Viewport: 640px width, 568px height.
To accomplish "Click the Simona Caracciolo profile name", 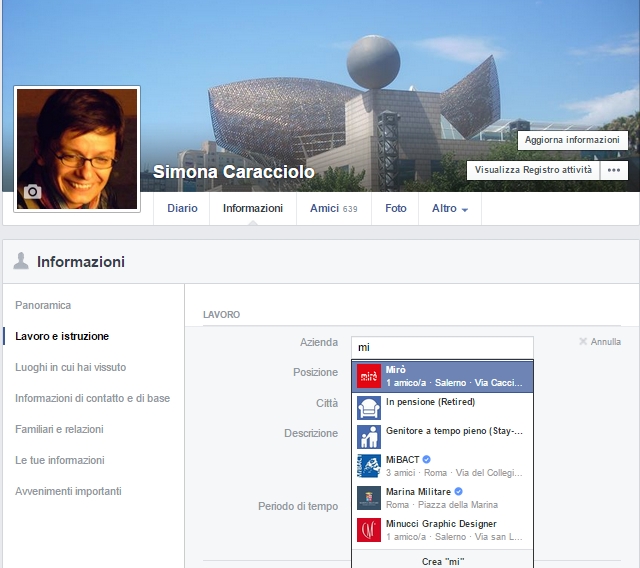I will 233,172.
